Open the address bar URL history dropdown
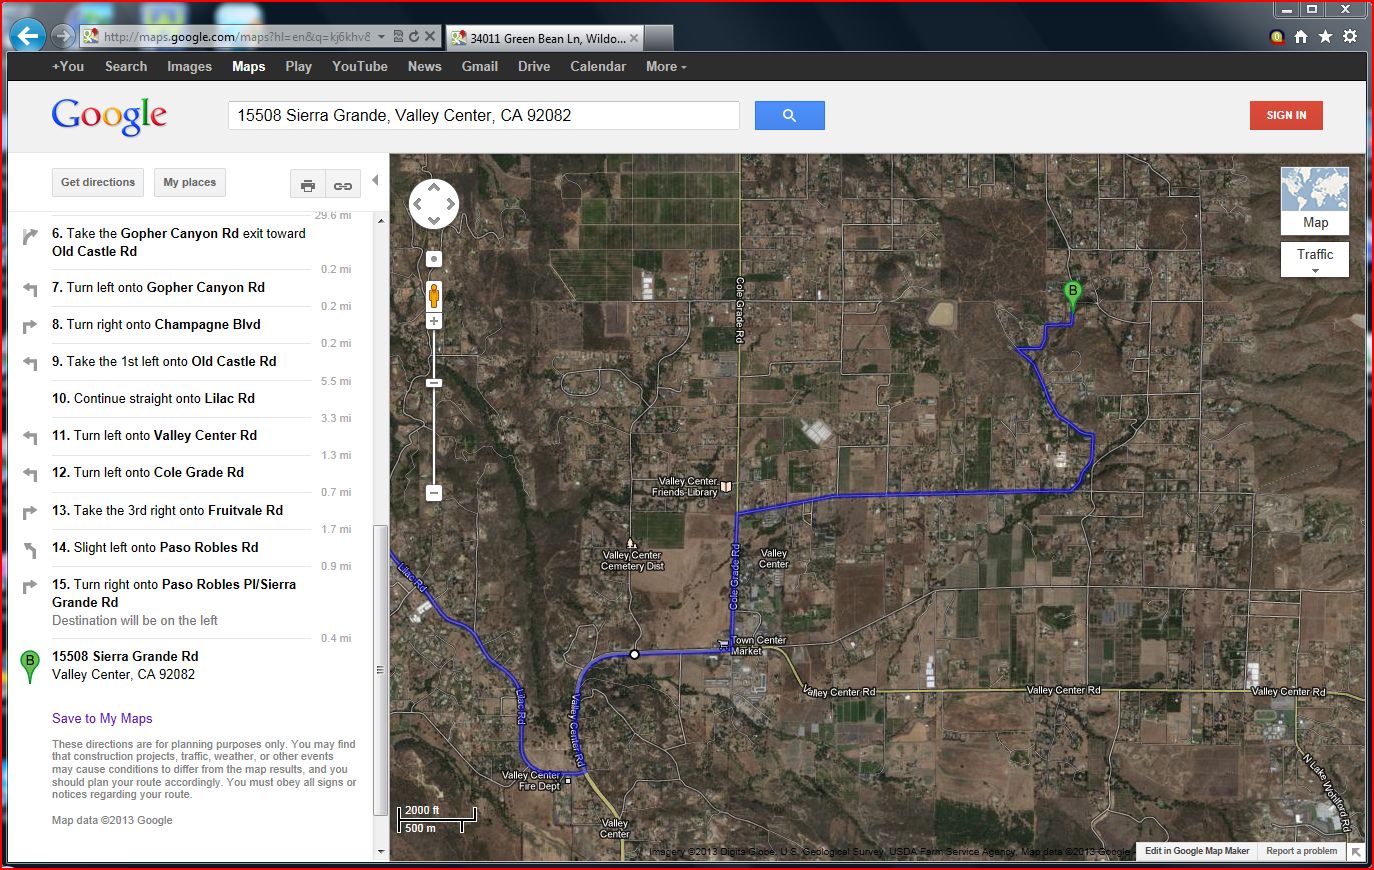 (x=381, y=37)
